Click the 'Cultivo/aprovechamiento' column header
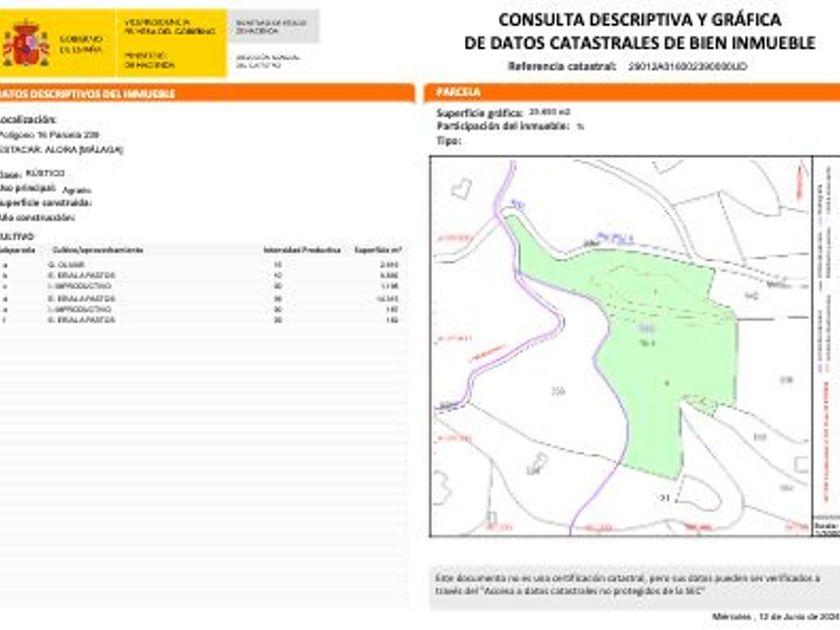The width and height of the screenshot is (840, 630). (98, 250)
